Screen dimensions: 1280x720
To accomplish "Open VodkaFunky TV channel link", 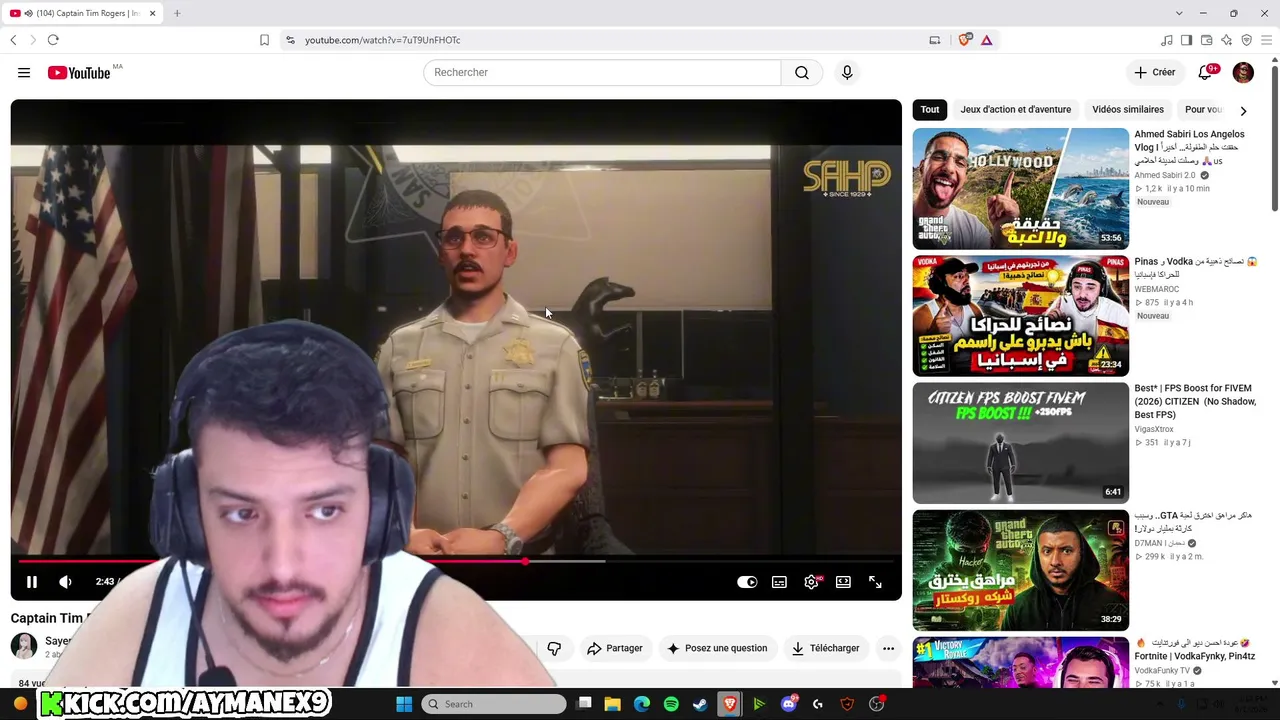I will tap(1162, 670).
